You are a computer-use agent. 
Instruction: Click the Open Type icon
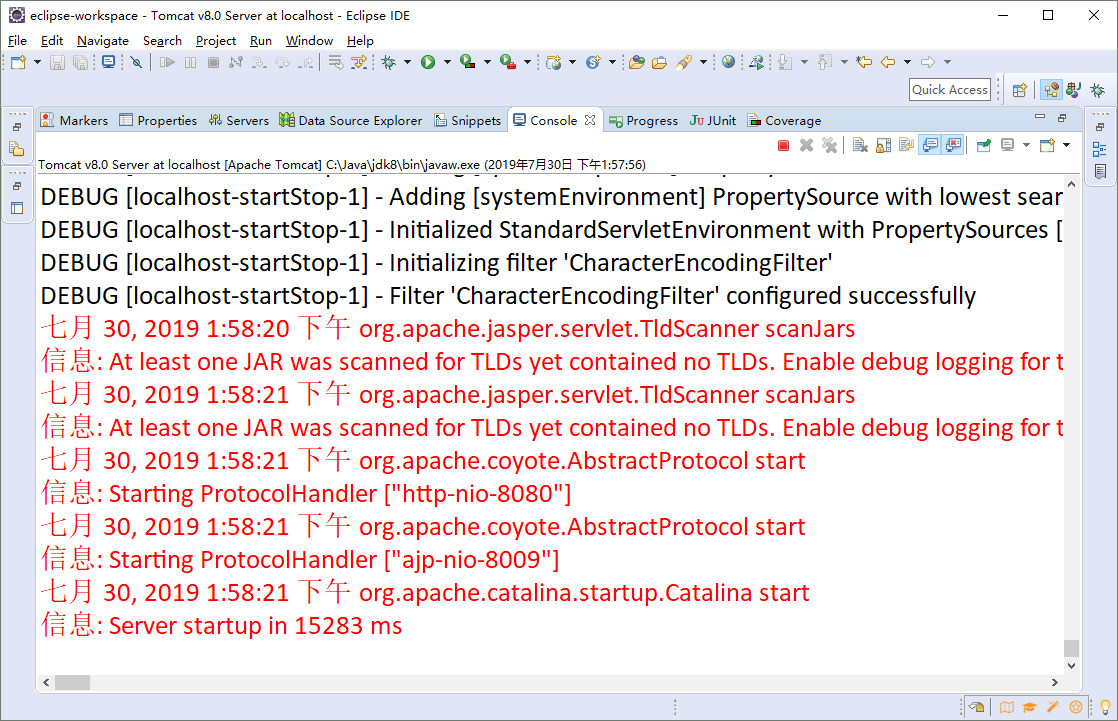[637, 63]
